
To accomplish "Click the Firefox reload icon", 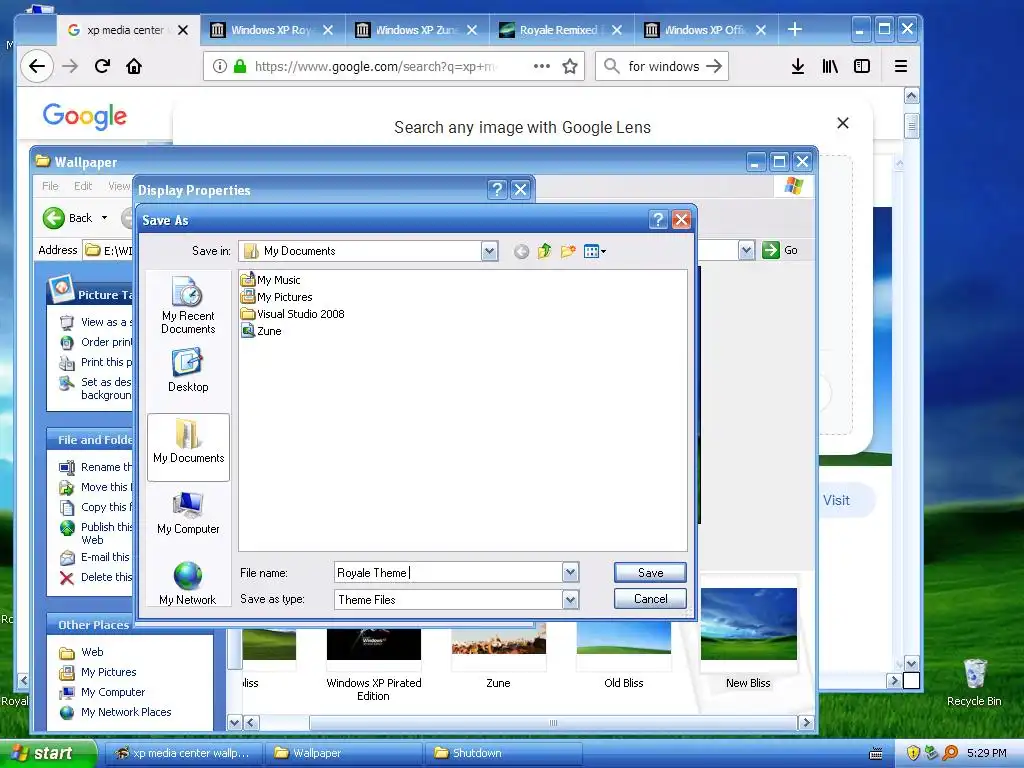I will tap(102, 66).
